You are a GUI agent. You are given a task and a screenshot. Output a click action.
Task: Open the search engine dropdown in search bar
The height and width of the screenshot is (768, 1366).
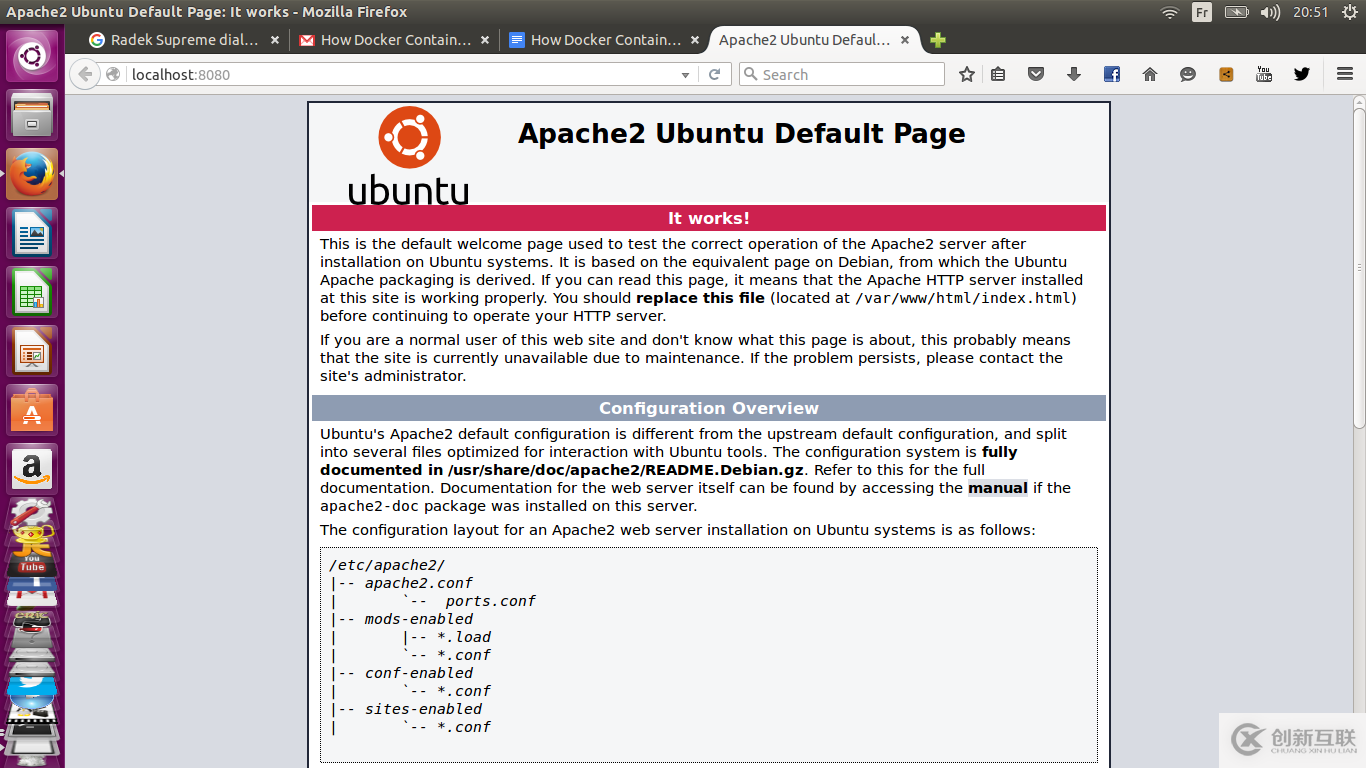[750, 74]
